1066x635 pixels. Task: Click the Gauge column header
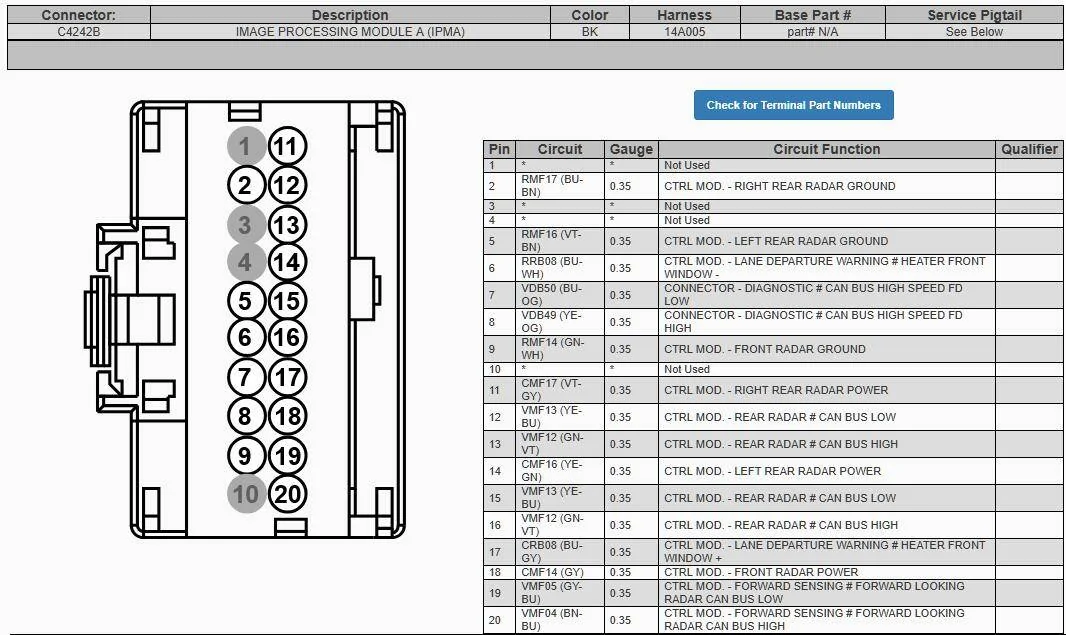click(x=631, y=150)
